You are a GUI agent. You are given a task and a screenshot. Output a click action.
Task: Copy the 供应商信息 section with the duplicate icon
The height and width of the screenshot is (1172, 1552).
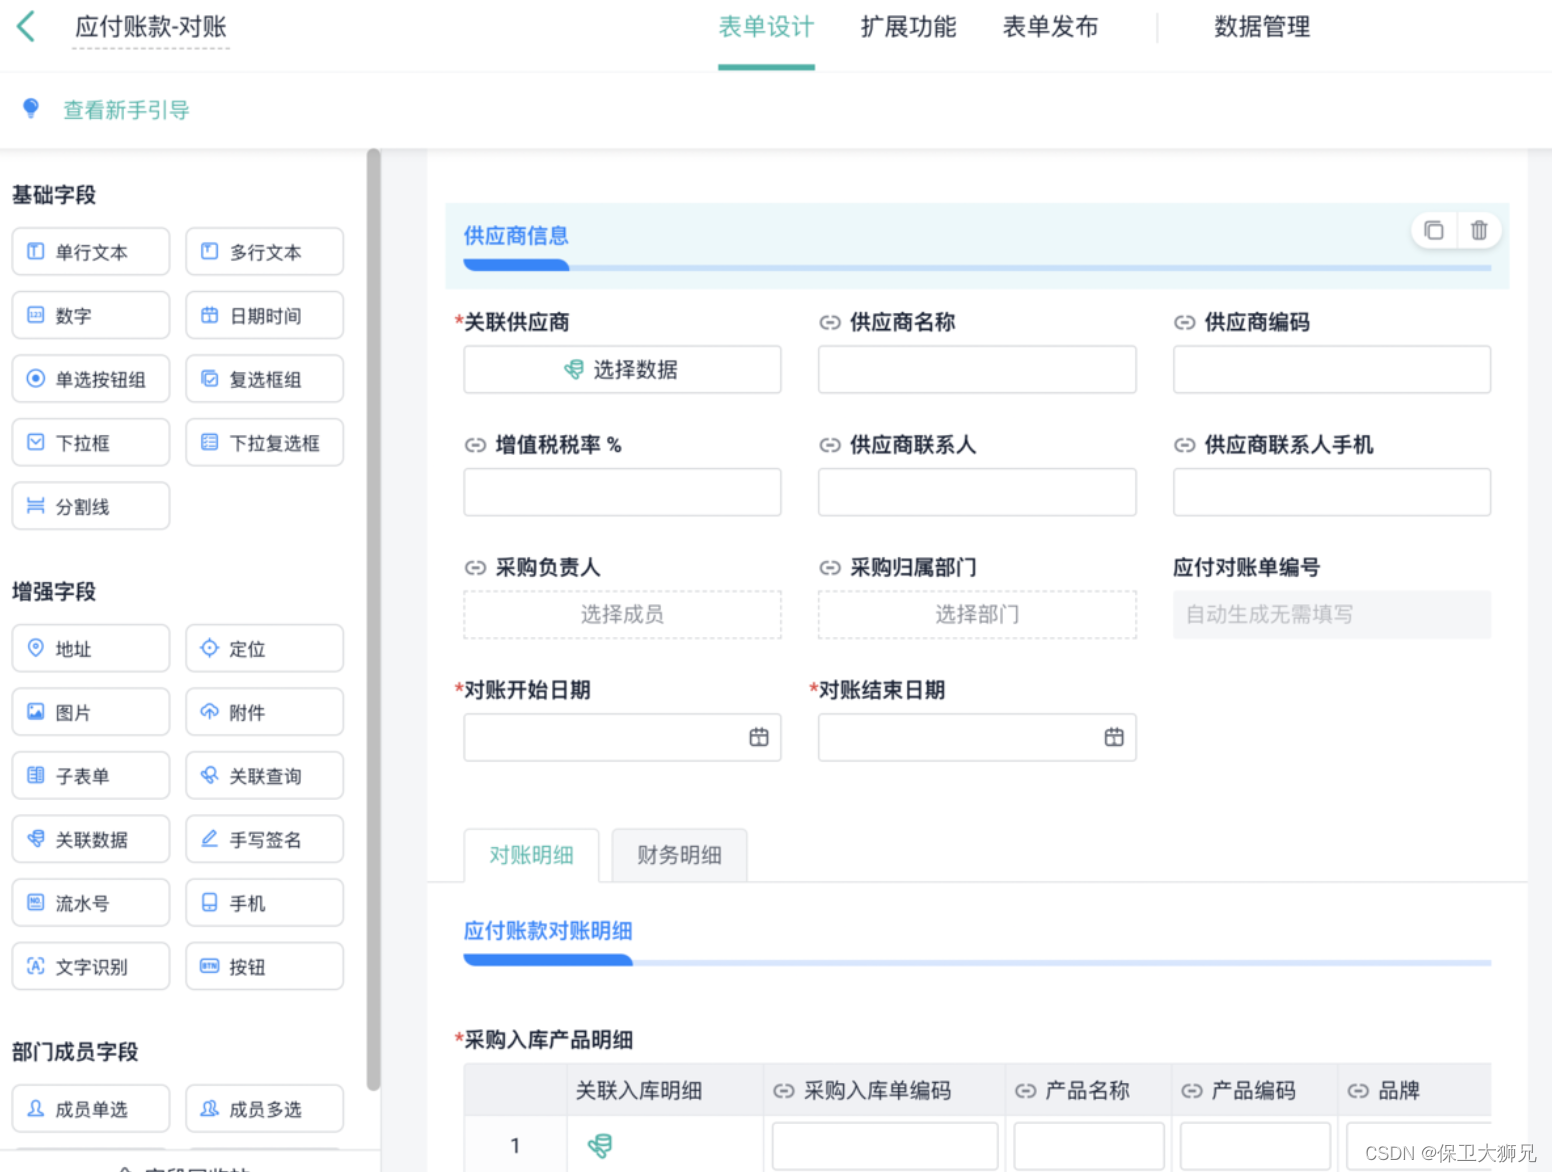click(x=1433, y=231)
